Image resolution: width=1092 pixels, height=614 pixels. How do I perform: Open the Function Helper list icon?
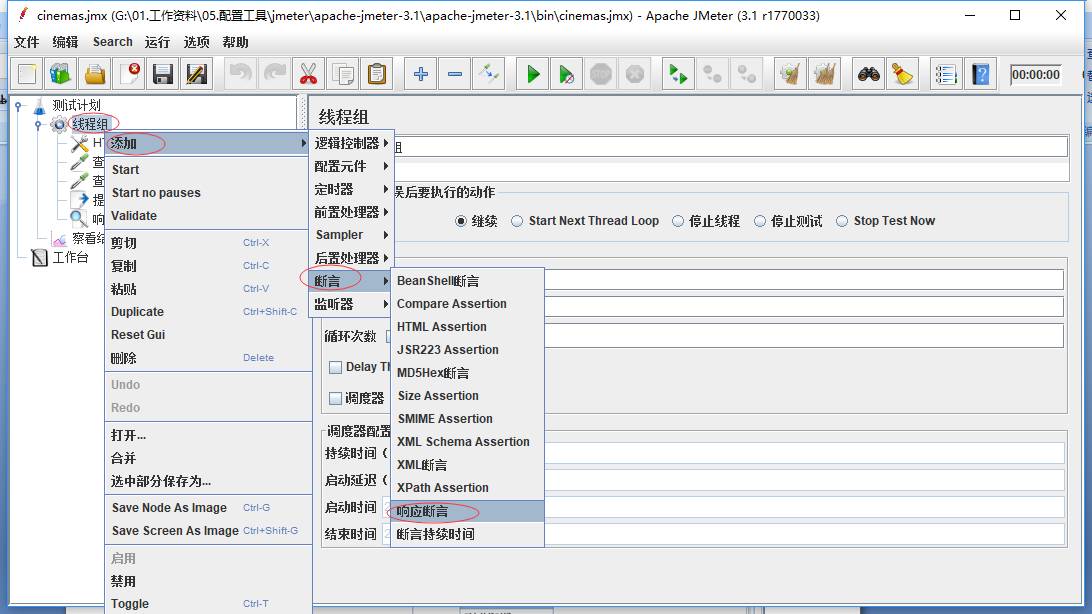click(946, 74)
